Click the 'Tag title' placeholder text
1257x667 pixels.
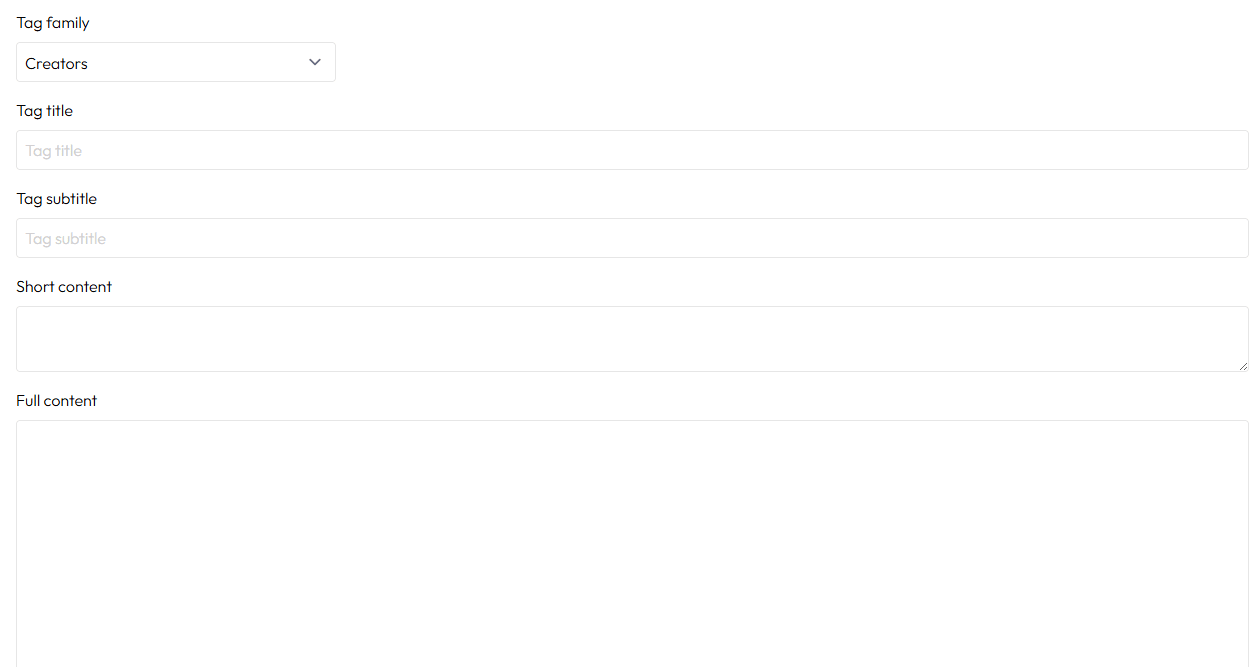(x=54, y=151)
